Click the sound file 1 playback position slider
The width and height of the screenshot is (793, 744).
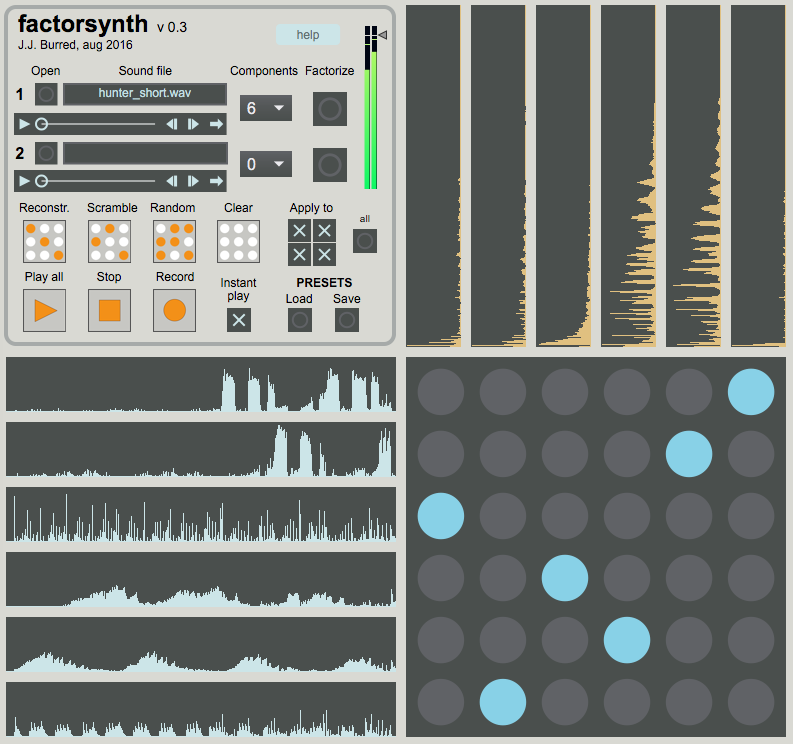point(96,124)
